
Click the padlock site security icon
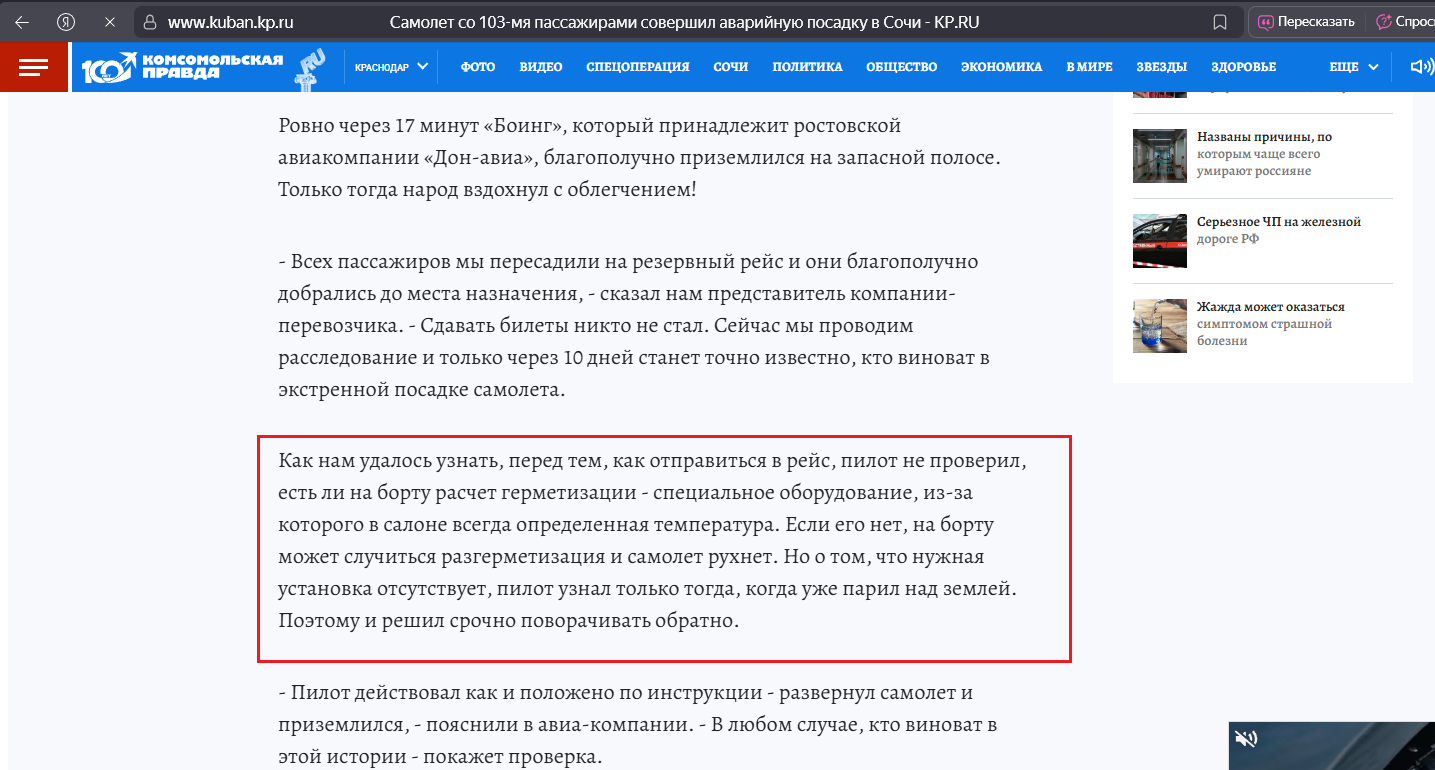tap(149, 22)
